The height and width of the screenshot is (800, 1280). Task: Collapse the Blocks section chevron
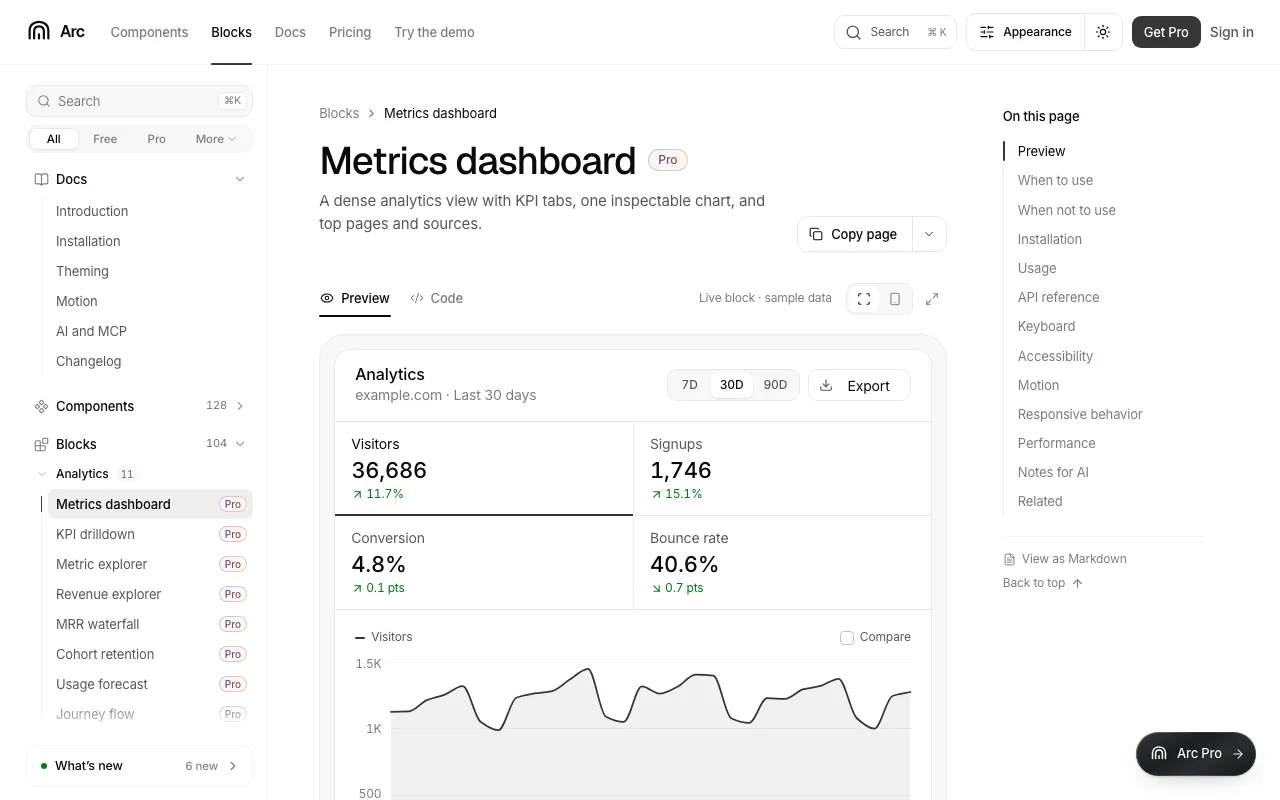(x=240, y=444)
